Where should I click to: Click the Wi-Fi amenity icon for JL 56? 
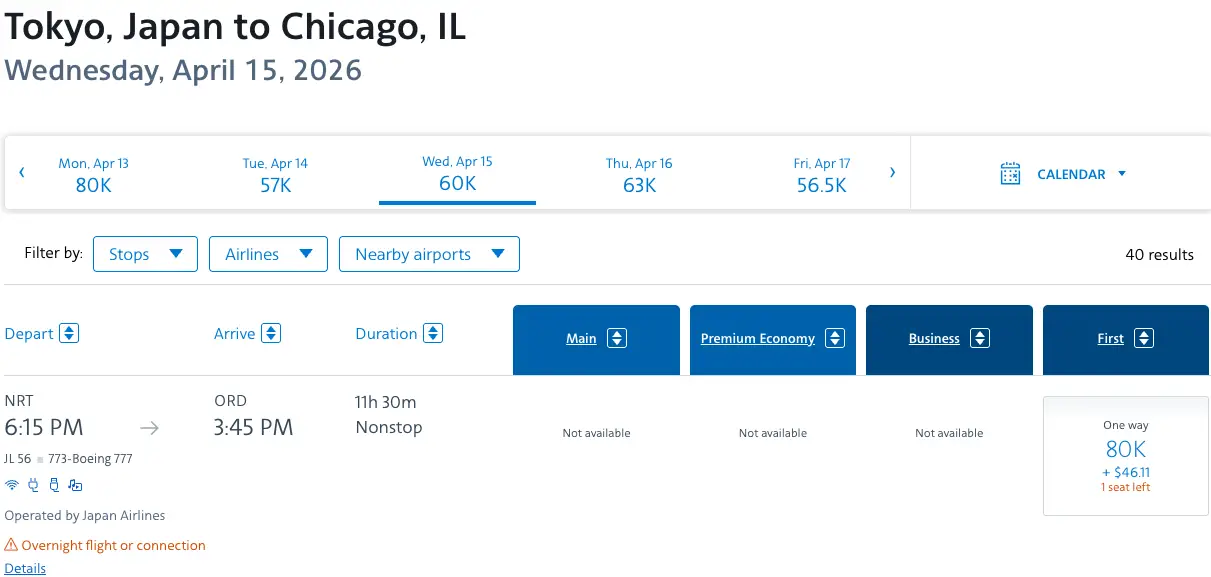12,485
